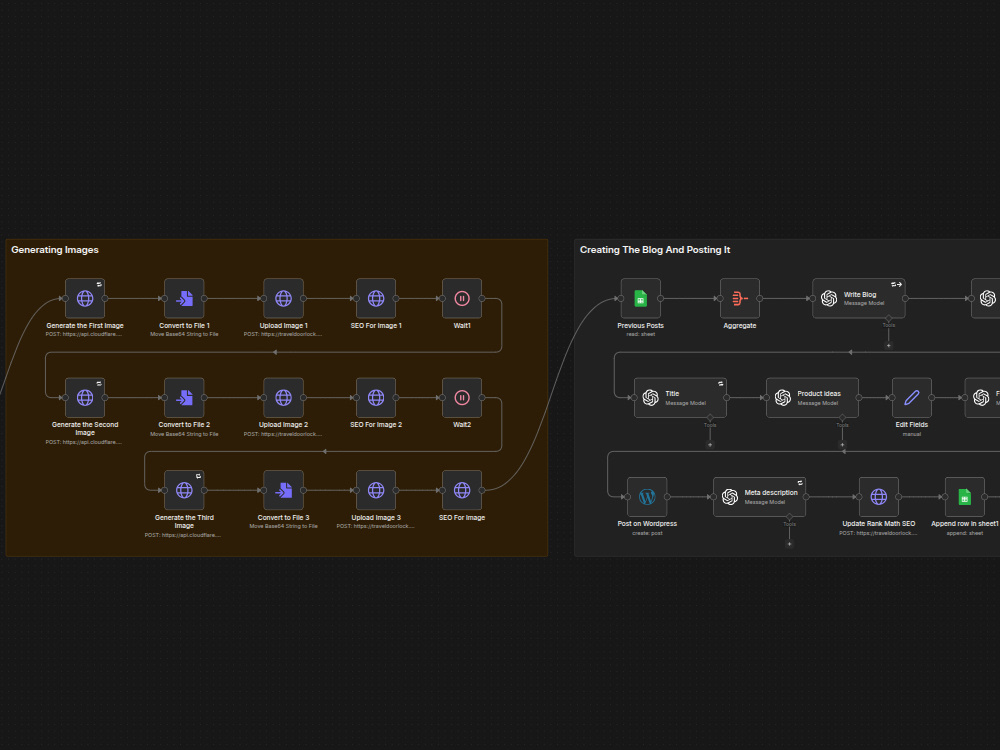1000x750 pixels.
Task: Add a tool under Write Blog
Action: click(888, 346)
